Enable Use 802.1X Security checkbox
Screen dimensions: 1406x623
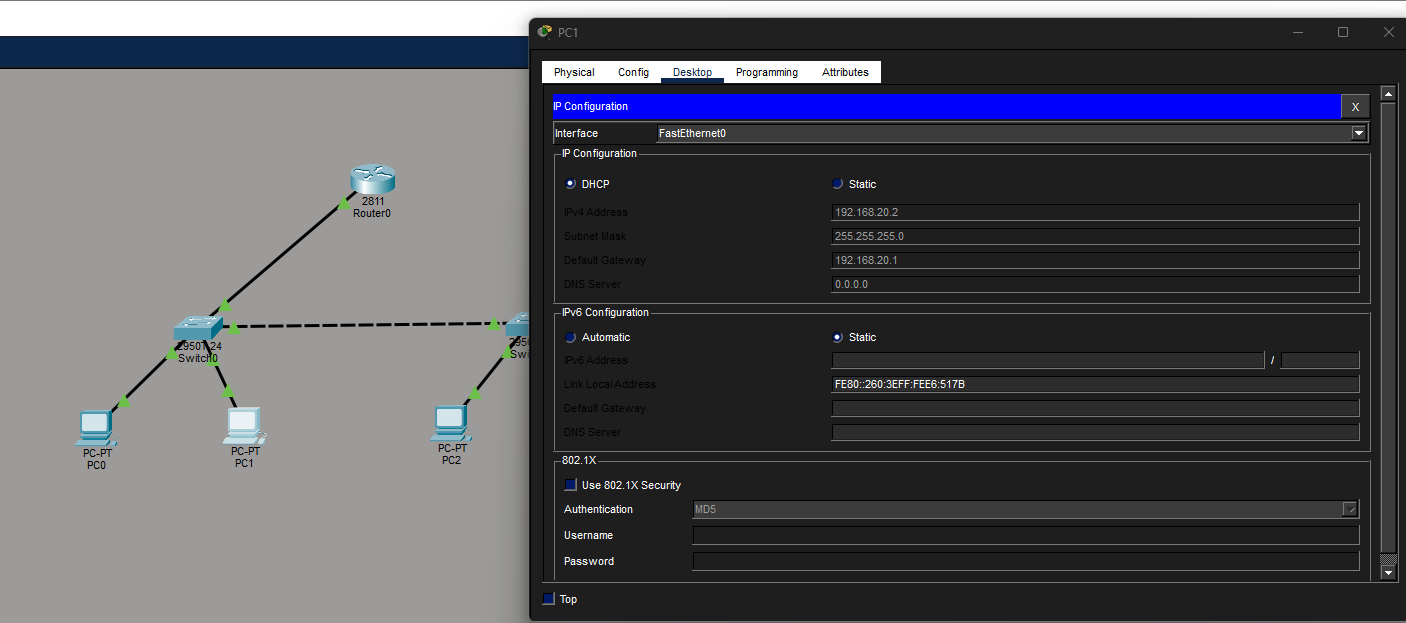[571, 485]
